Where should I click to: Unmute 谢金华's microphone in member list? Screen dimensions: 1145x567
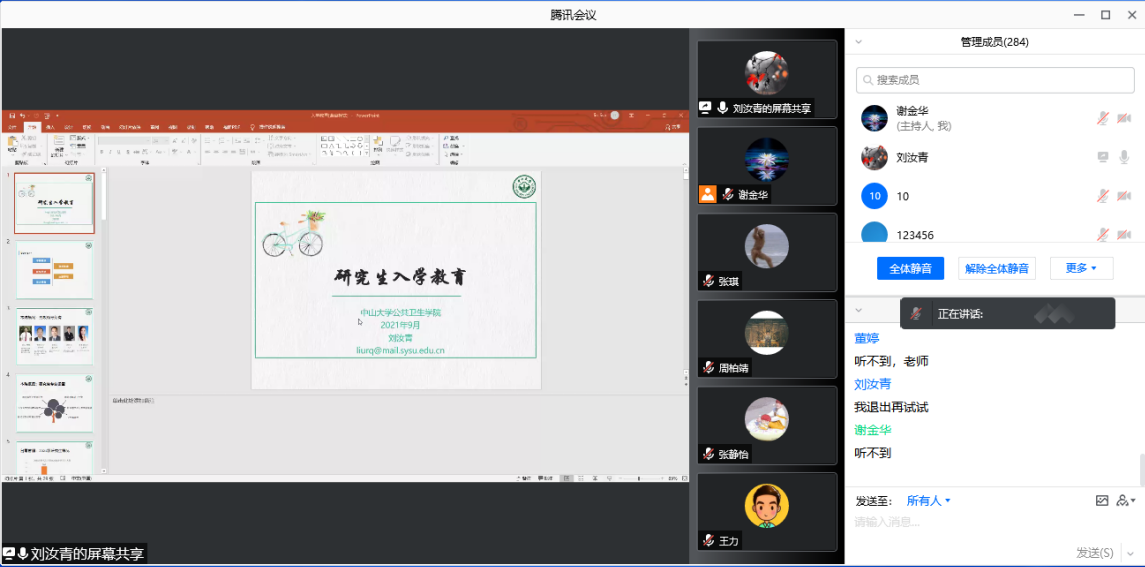(x=1102, y=118)
